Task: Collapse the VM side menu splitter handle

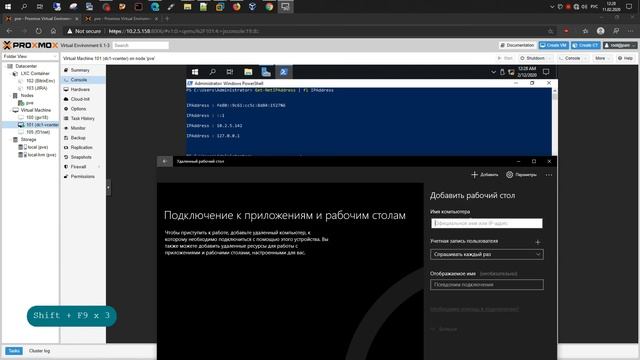Action: click(x=108, y=187)
